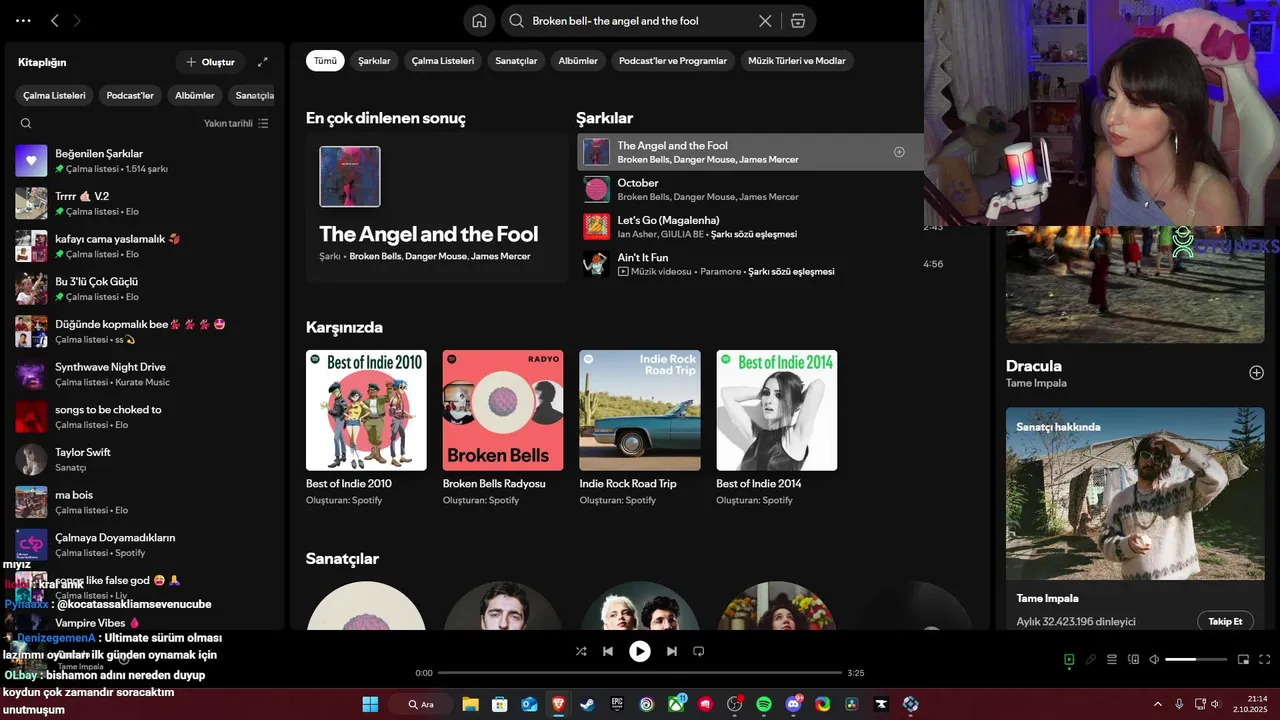
Task: Follow Tame Impala with Takip Et
Action: [x=1225, y=621]
